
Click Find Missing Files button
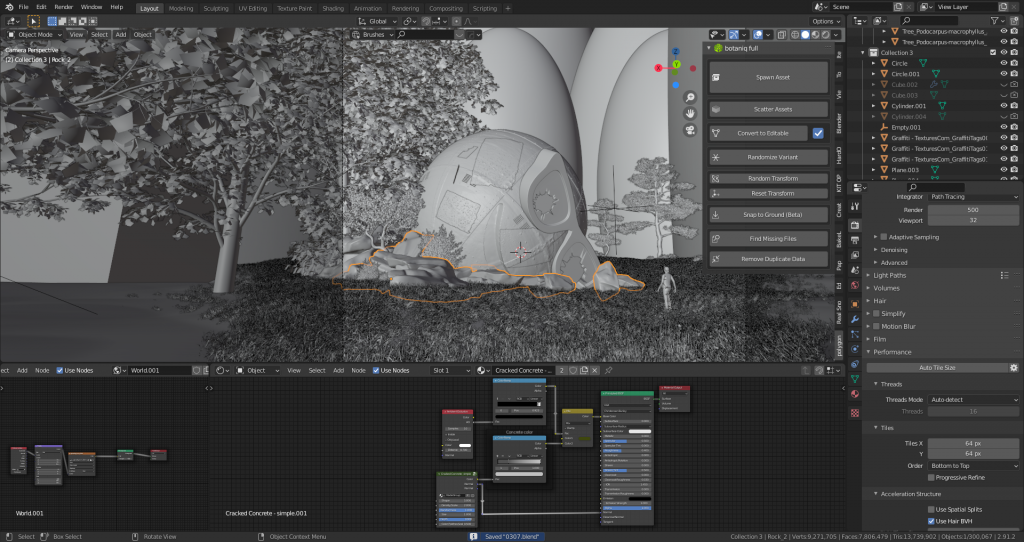pos(769,238)
